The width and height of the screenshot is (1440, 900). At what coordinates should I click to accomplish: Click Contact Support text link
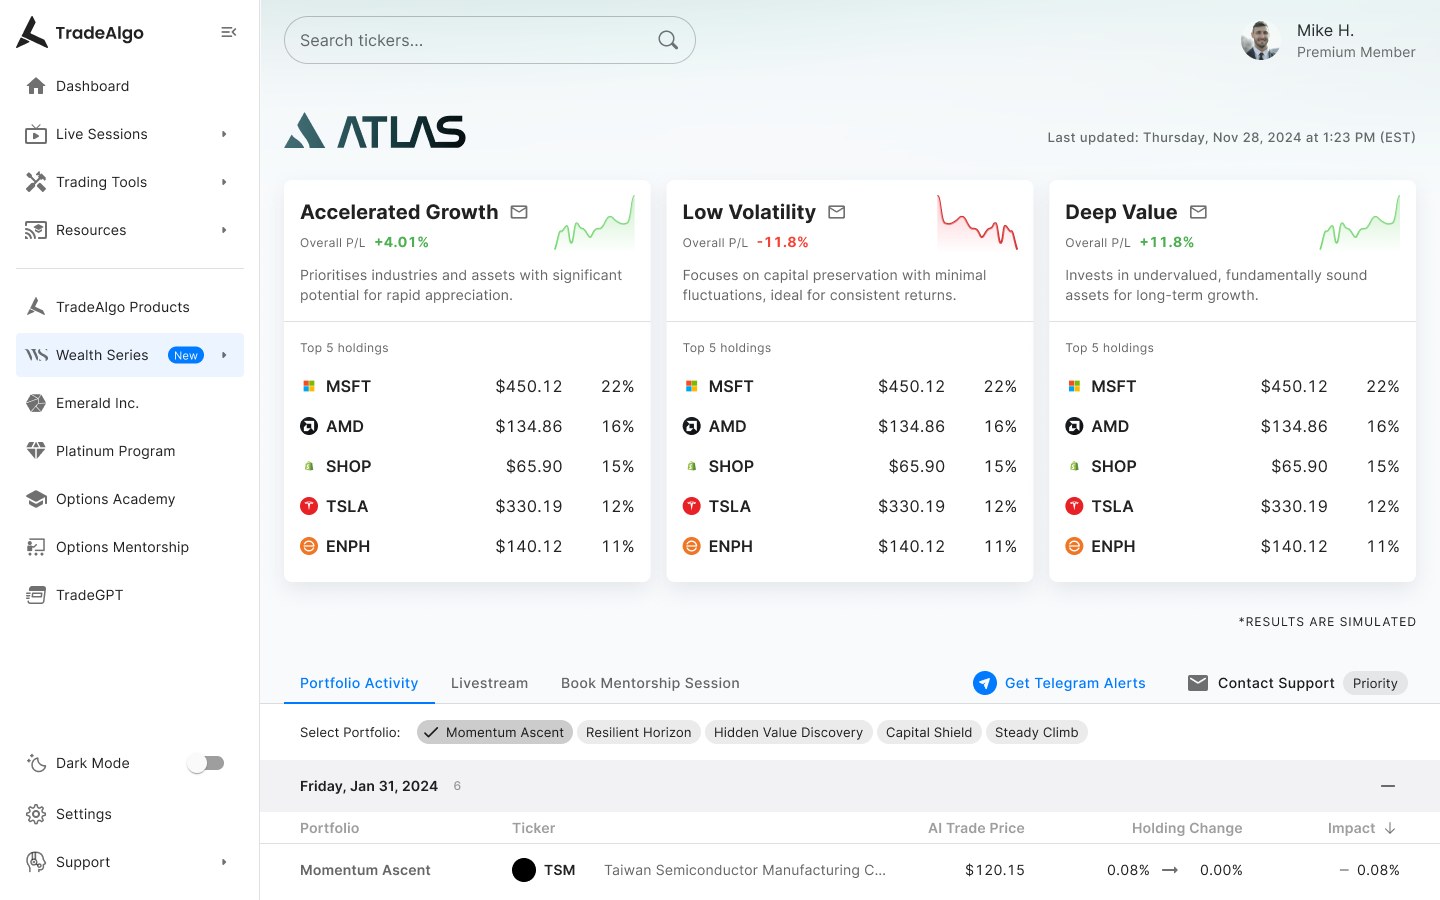(x=1276, y=683)
